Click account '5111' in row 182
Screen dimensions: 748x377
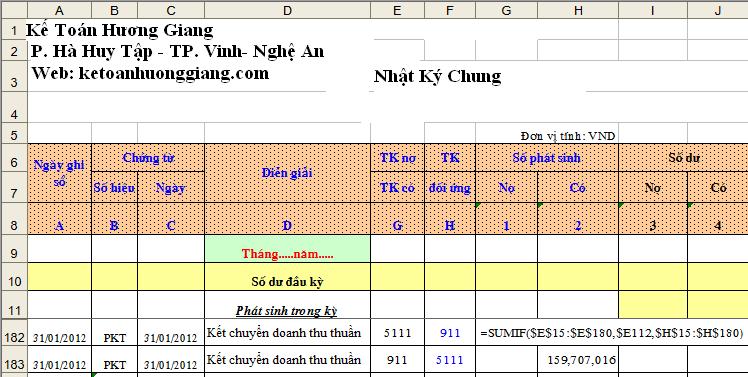397,333
